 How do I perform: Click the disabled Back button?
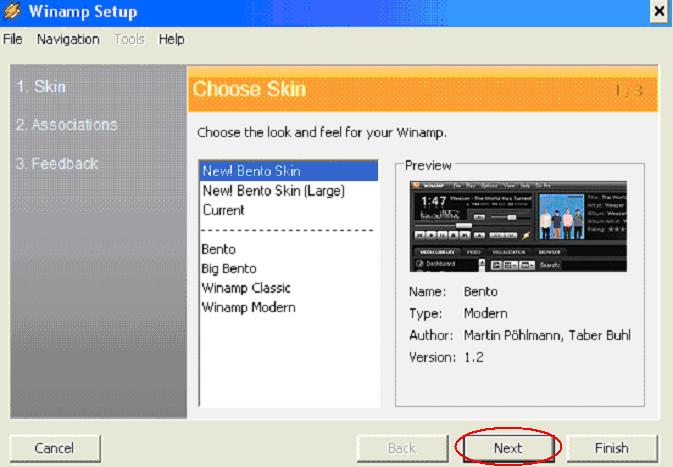(x=402, y=448)
